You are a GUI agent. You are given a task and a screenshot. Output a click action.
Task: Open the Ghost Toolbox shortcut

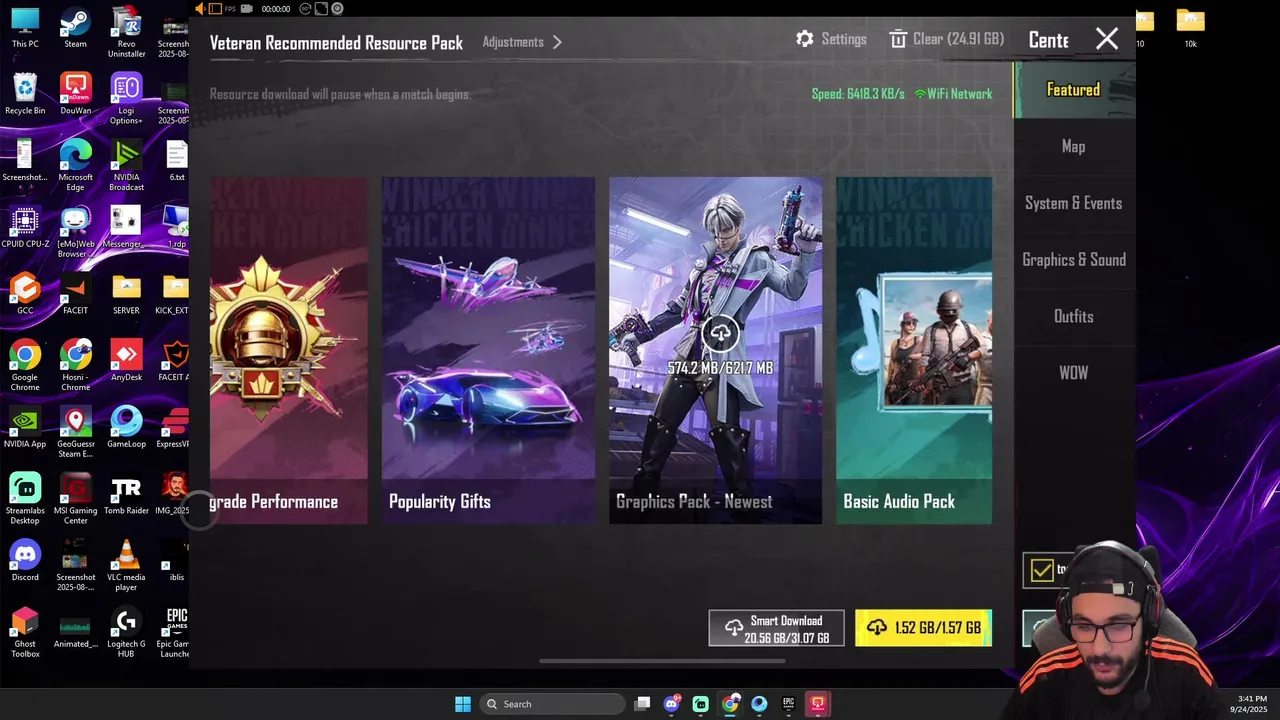pyautogui.click(x=25, y=632)
